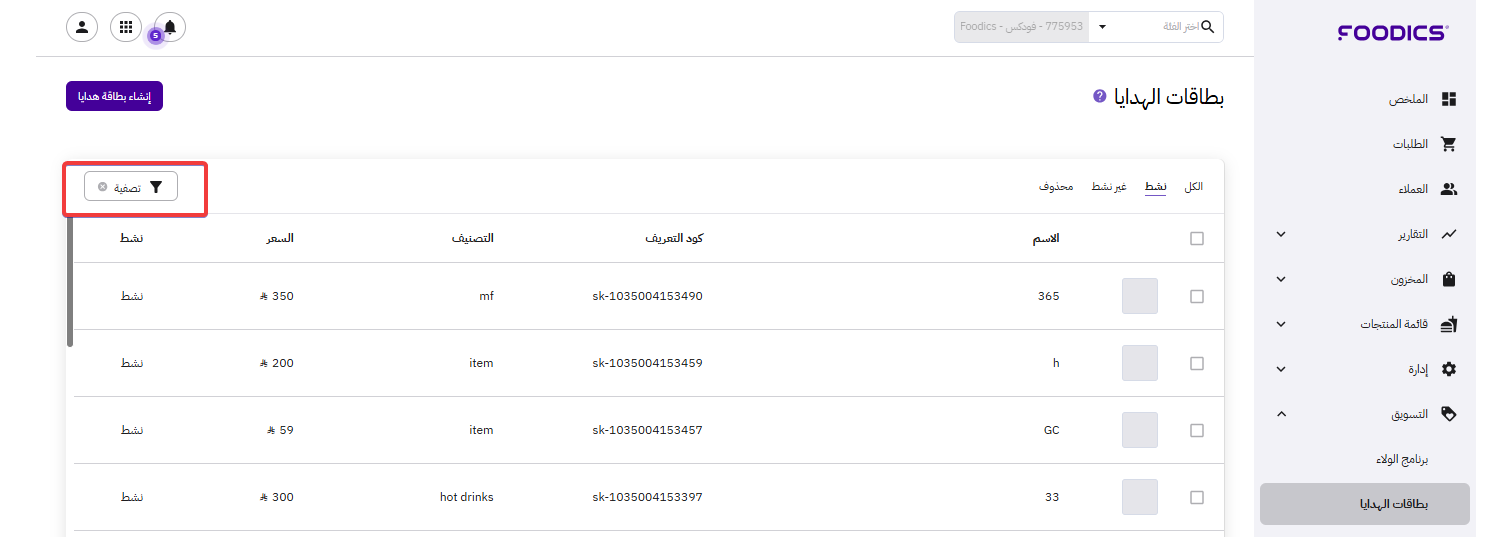
Task: Expand the المخزون inventory menu
Action: [x=1281, y=279]
